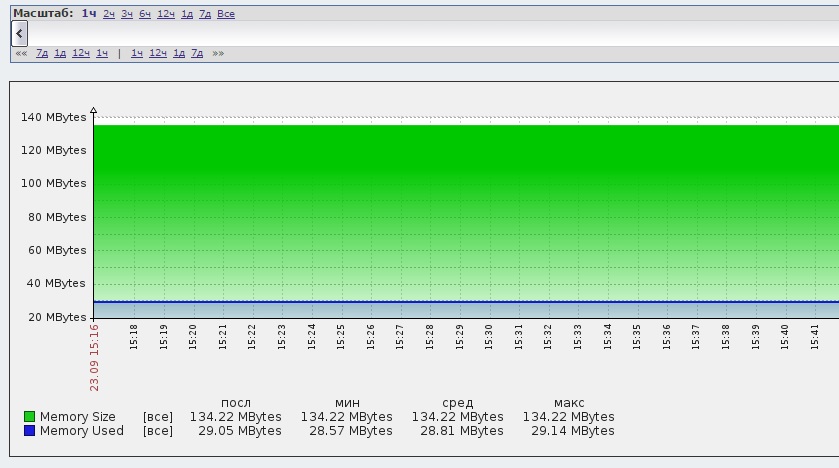The height and width of the screenshot is (468, 839).
Task: Click the blue Memory Used legend swatch
Action: pos(29,431)
